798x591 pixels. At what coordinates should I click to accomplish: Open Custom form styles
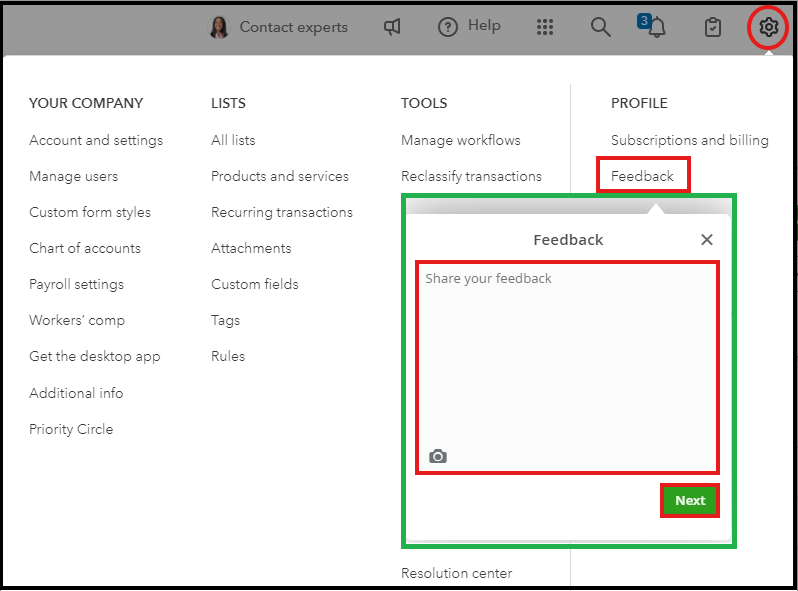click(90, 212)
